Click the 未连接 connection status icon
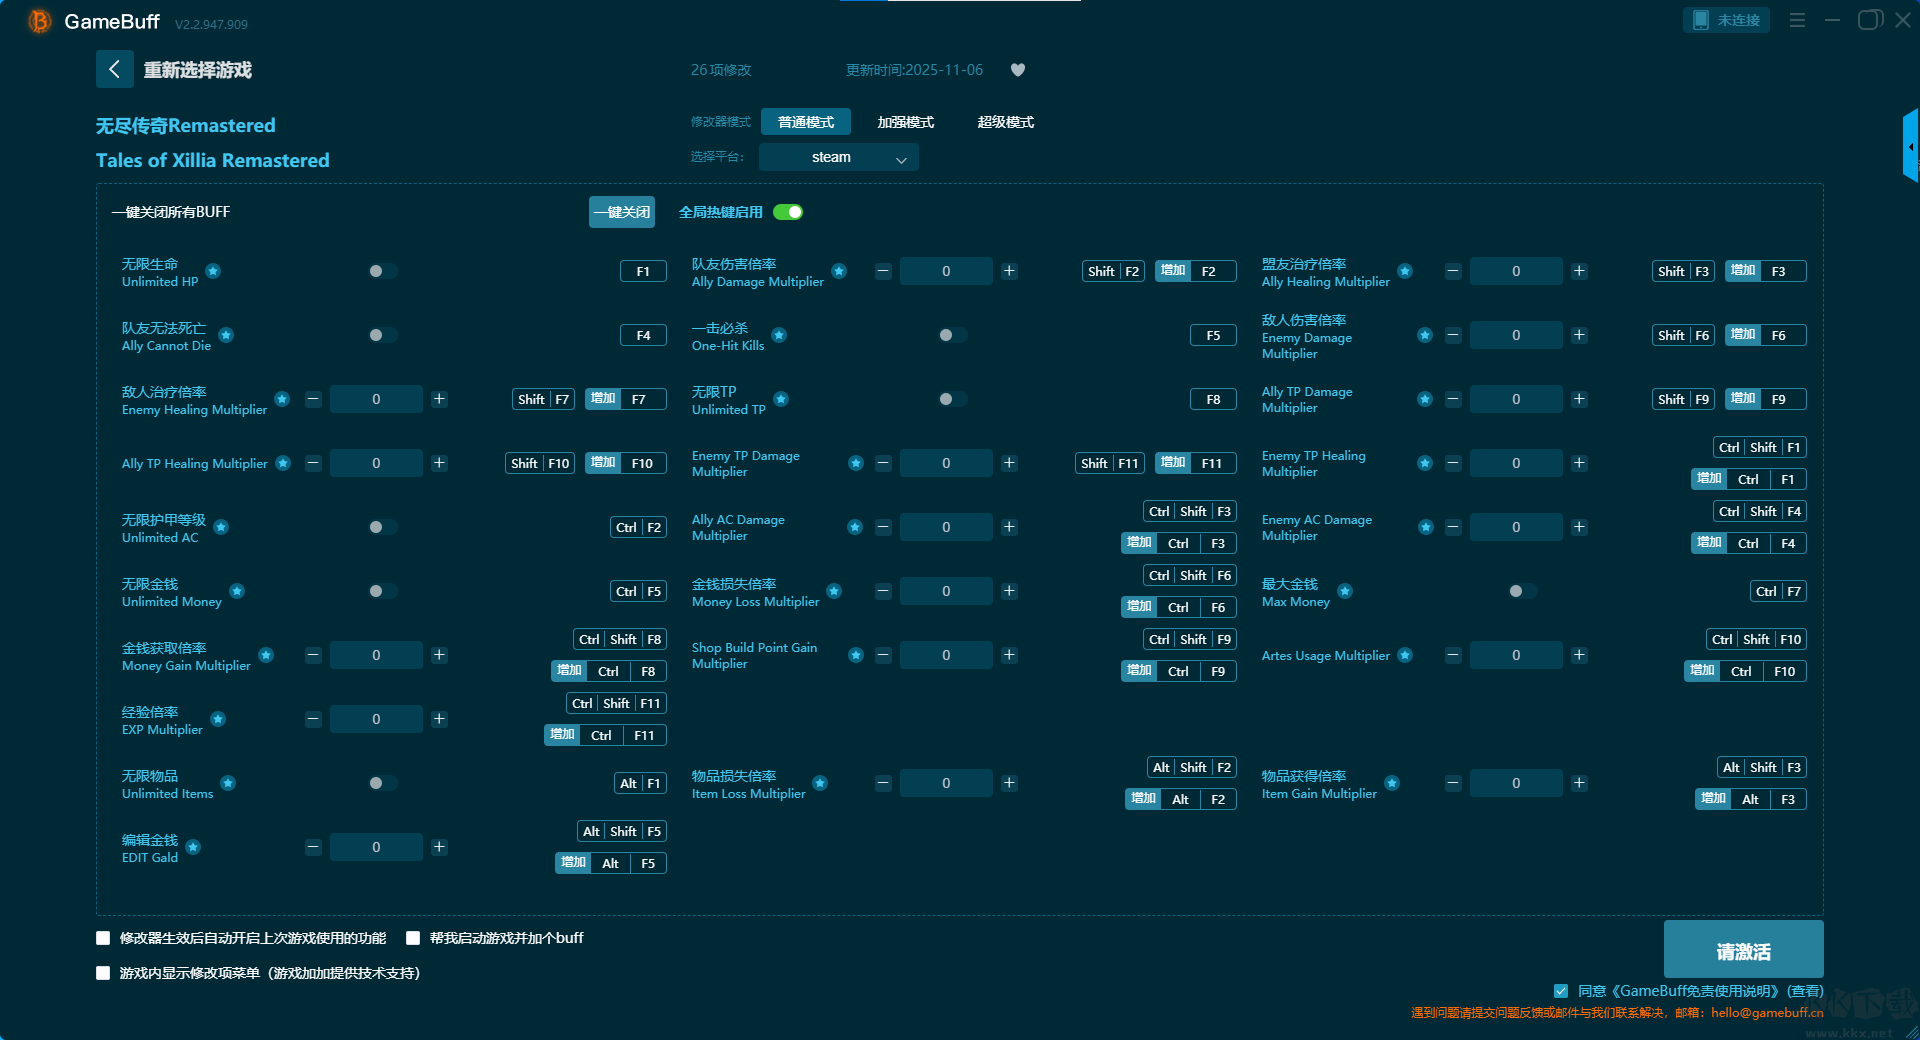Screen dimensions: 1920x1040 click(x=1700, y=20)
